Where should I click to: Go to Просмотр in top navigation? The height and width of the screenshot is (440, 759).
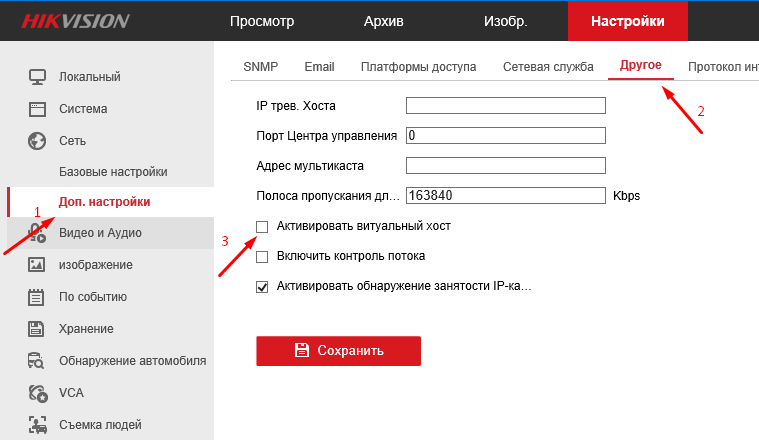pyautogui.click(x=262, y=21)
